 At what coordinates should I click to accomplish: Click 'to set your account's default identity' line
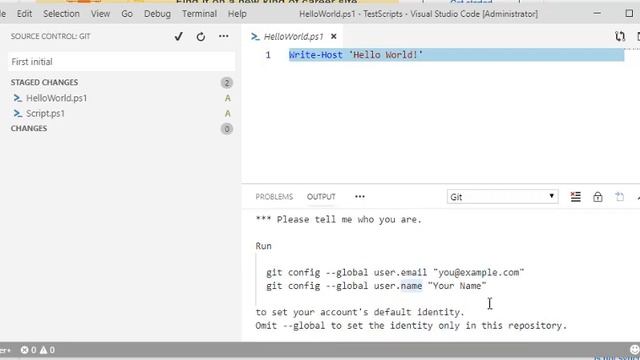[x=360, y=312]
